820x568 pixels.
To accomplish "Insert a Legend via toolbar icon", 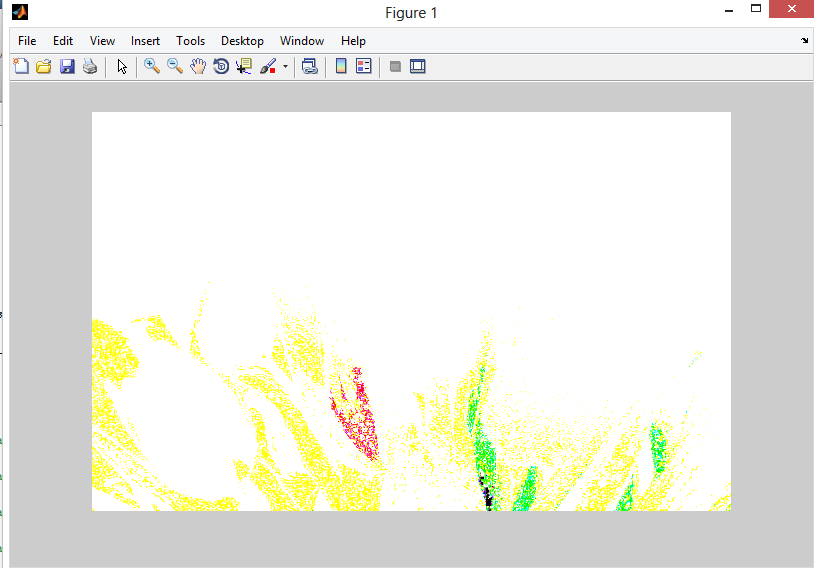I will (363, 66).
